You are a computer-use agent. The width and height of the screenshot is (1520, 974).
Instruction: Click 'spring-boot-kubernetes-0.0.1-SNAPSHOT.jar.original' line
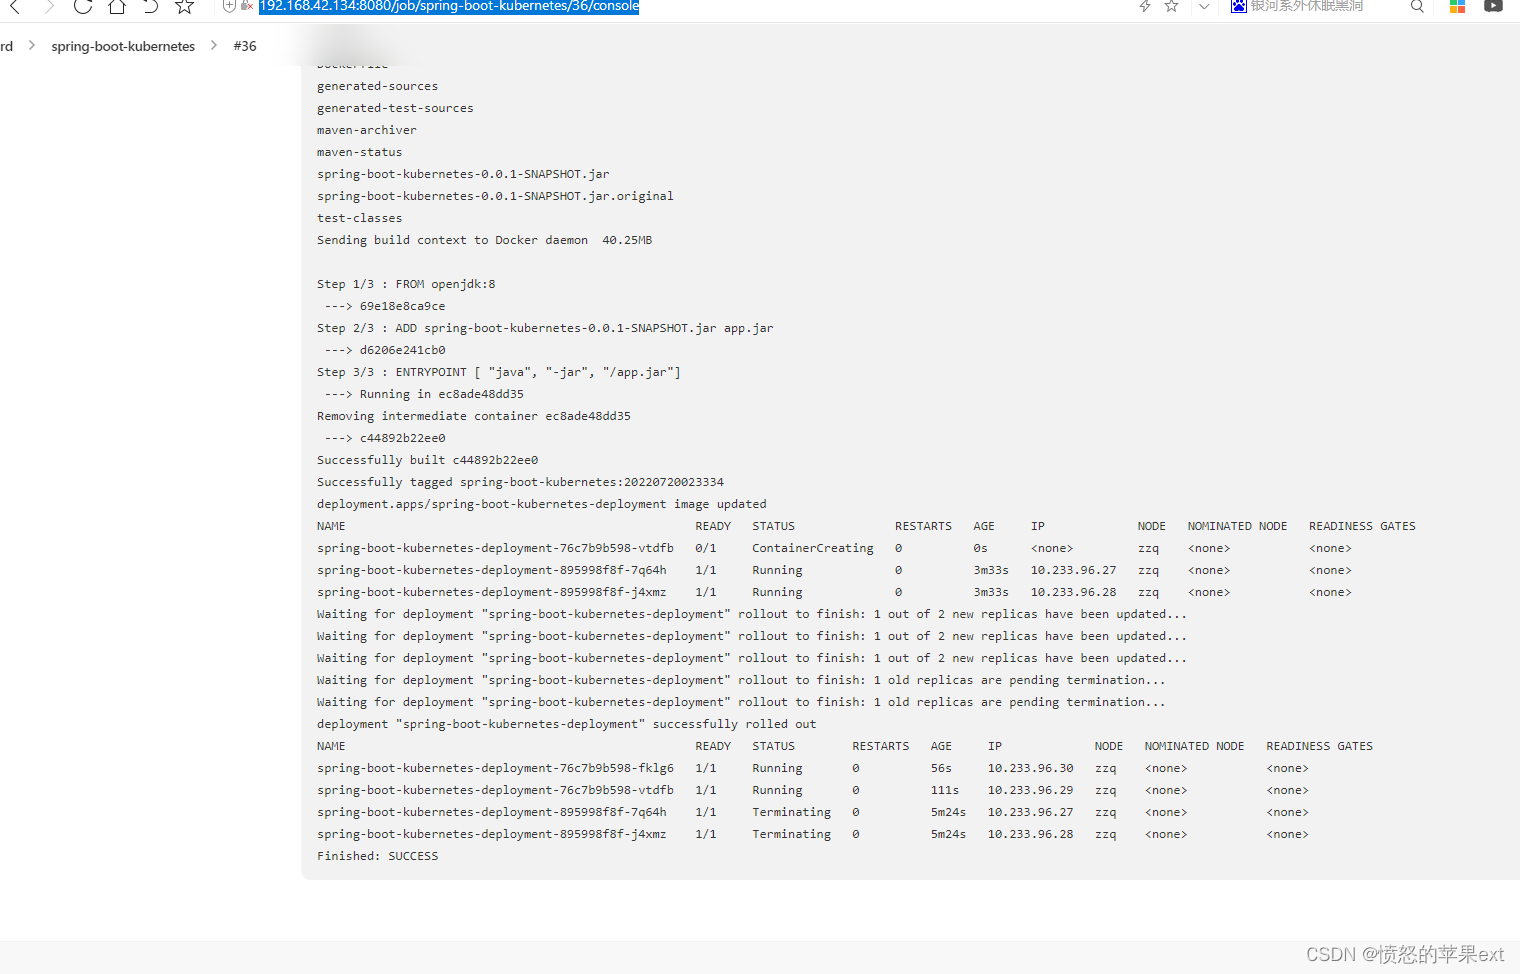coord(495,196)
